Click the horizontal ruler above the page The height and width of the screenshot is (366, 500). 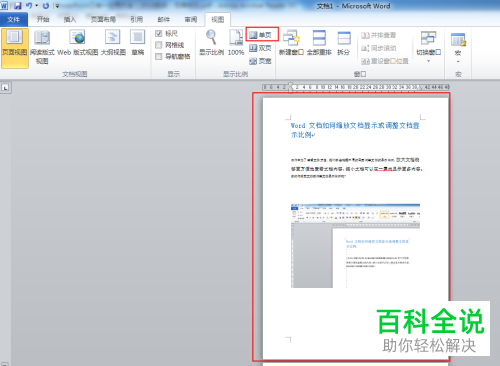point(356,87)
